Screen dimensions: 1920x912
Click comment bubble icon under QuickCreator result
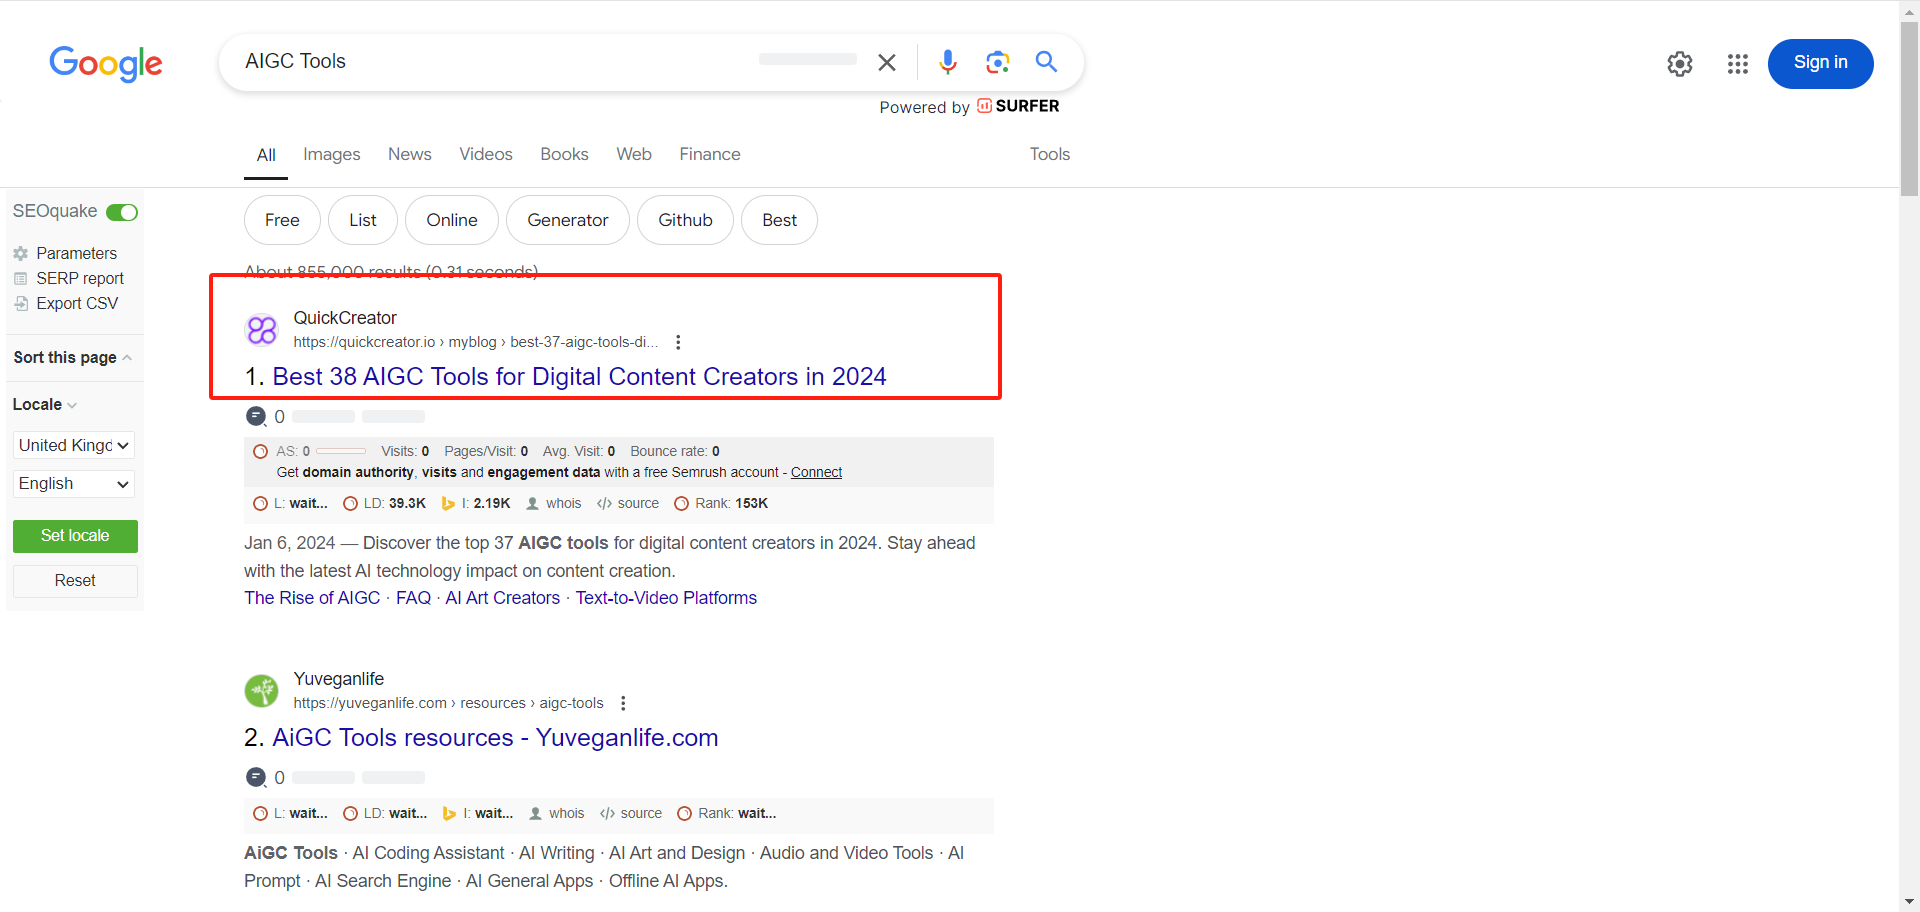[x=256, y=416]
